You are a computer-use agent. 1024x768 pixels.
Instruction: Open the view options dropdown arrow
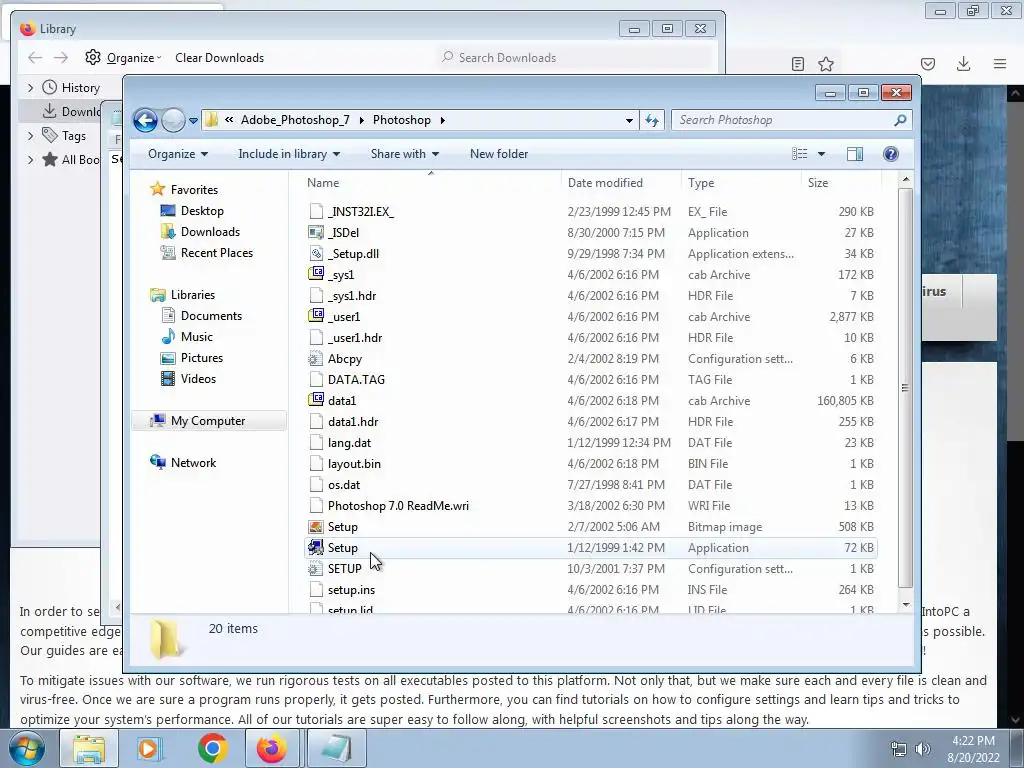(x=821, y=154)
